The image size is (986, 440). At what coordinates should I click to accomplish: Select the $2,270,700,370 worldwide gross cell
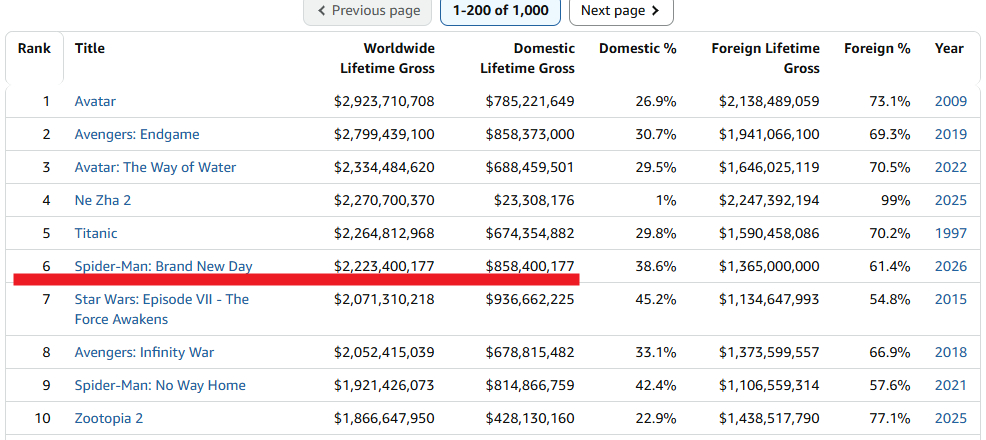tap(384, 201)
